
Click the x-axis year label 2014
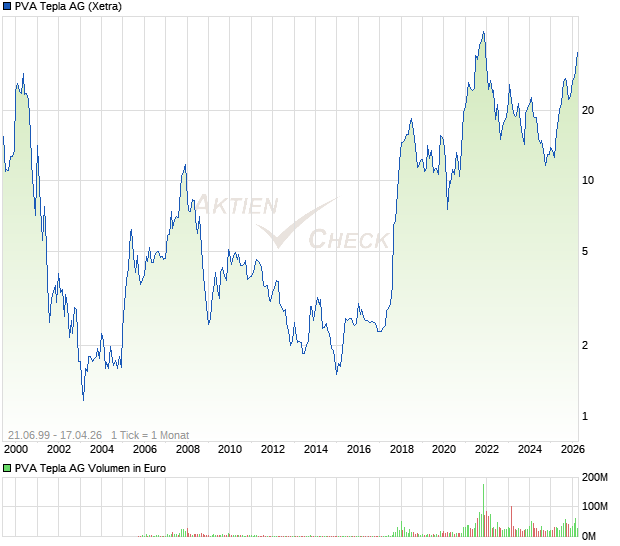(316, 450)
